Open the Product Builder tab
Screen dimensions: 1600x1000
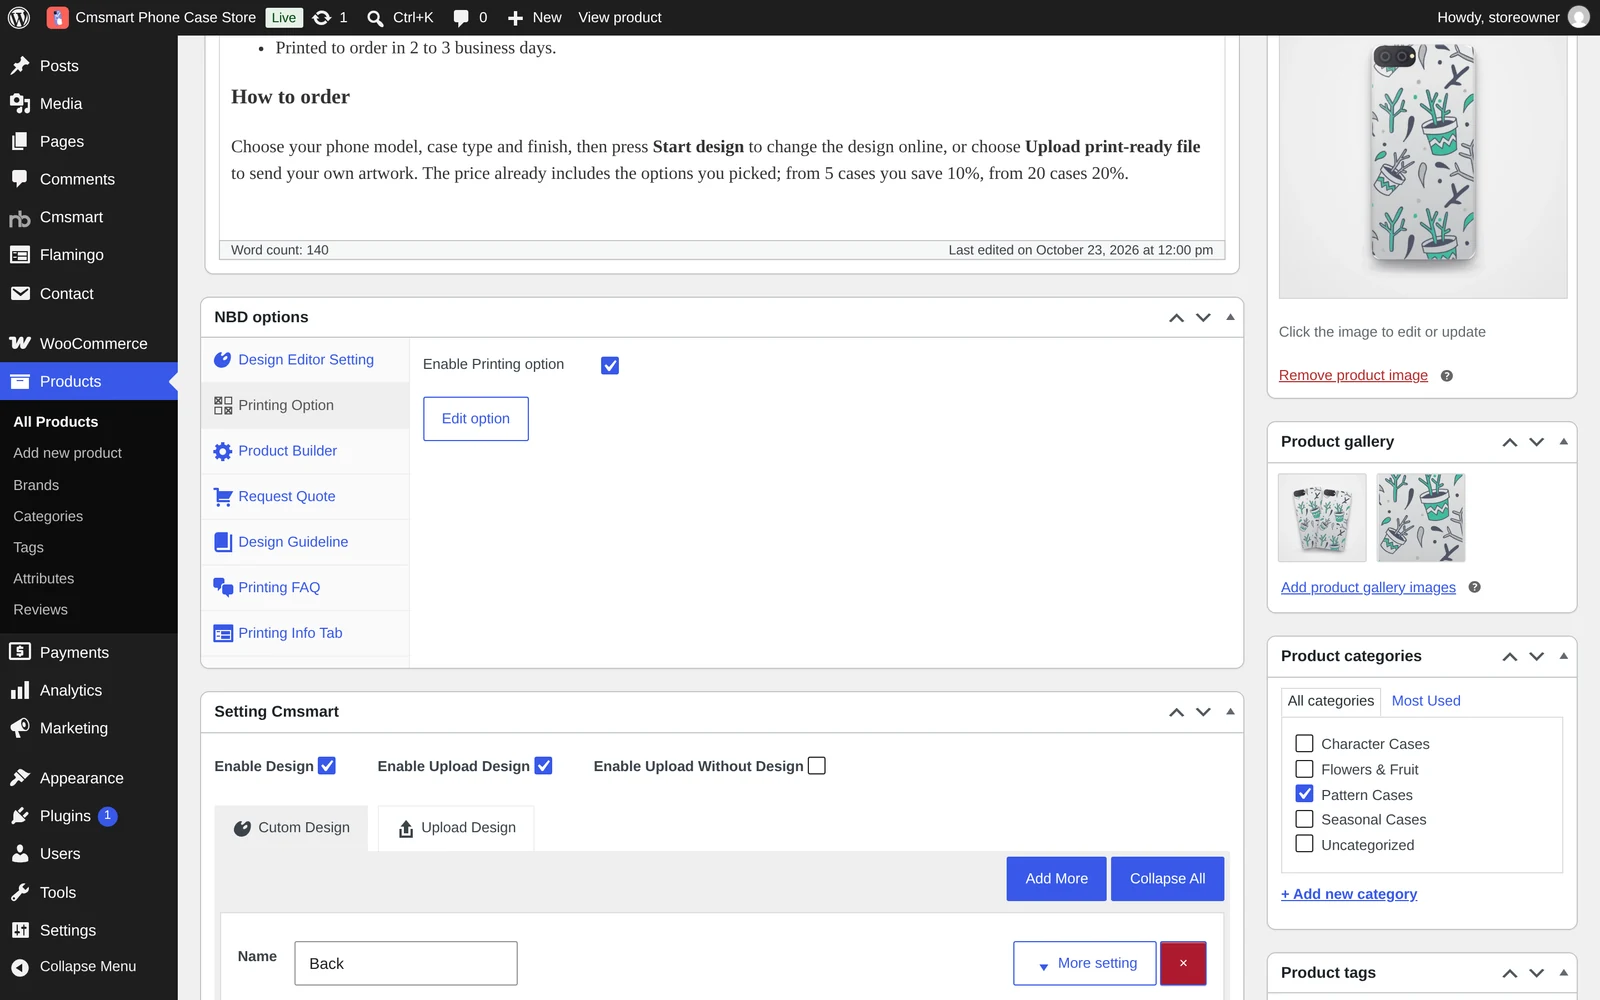[x=305, y=451]
